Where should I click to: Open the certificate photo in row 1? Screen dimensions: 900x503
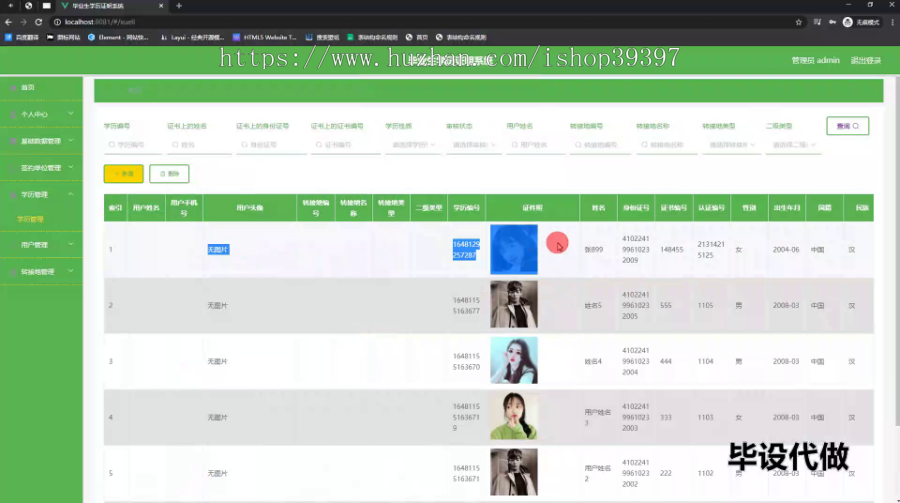pos(514,249)
